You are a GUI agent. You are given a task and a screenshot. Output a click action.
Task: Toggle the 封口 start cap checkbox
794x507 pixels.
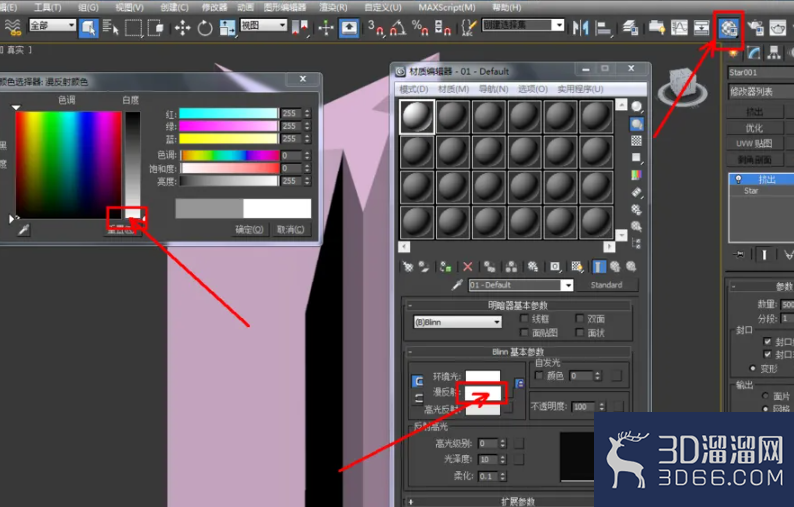pos(768,341)
